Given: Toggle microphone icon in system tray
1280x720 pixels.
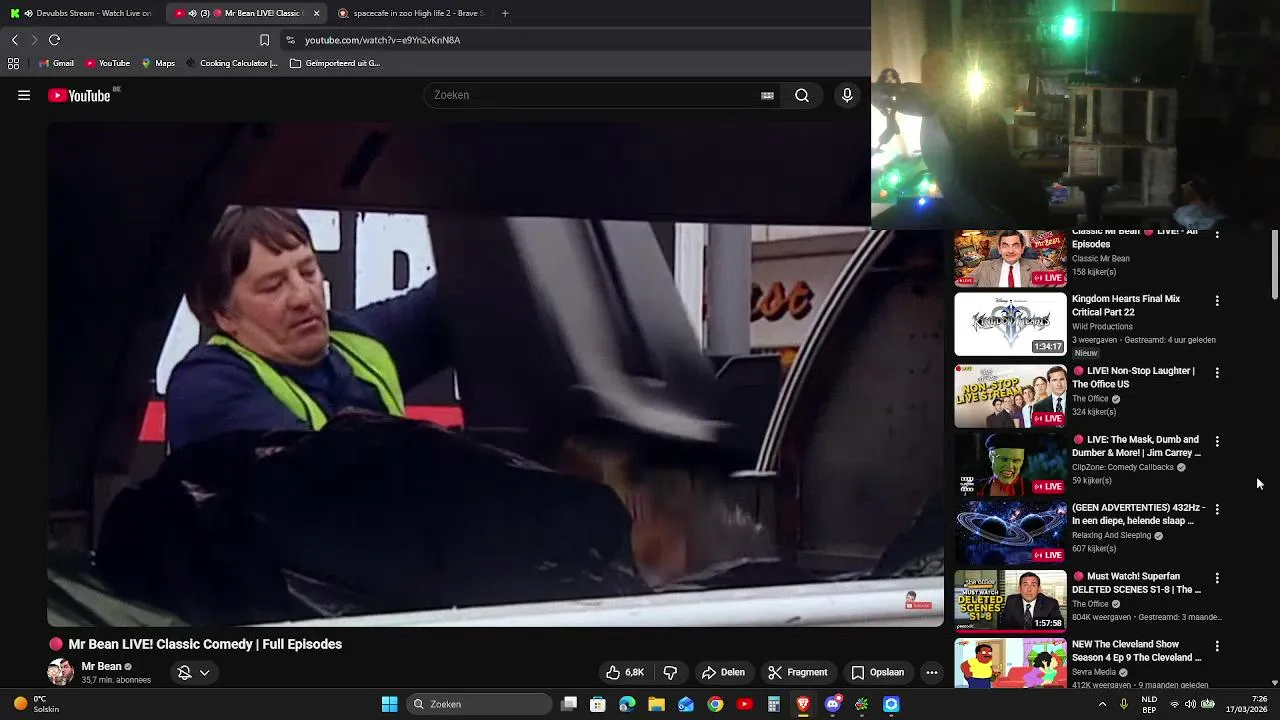Looking at the screenshot, I should click(1124, 704).
